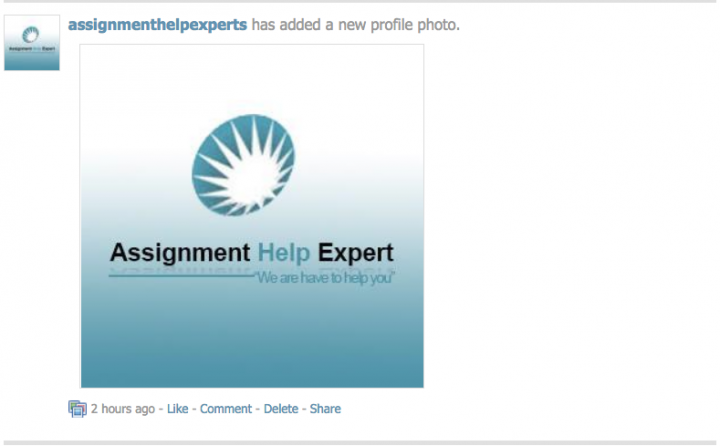The width and height of the screenshot is (720, 446).
Task: Click the 'We are have to help you' tagline
Action: [x=325, y=278]
